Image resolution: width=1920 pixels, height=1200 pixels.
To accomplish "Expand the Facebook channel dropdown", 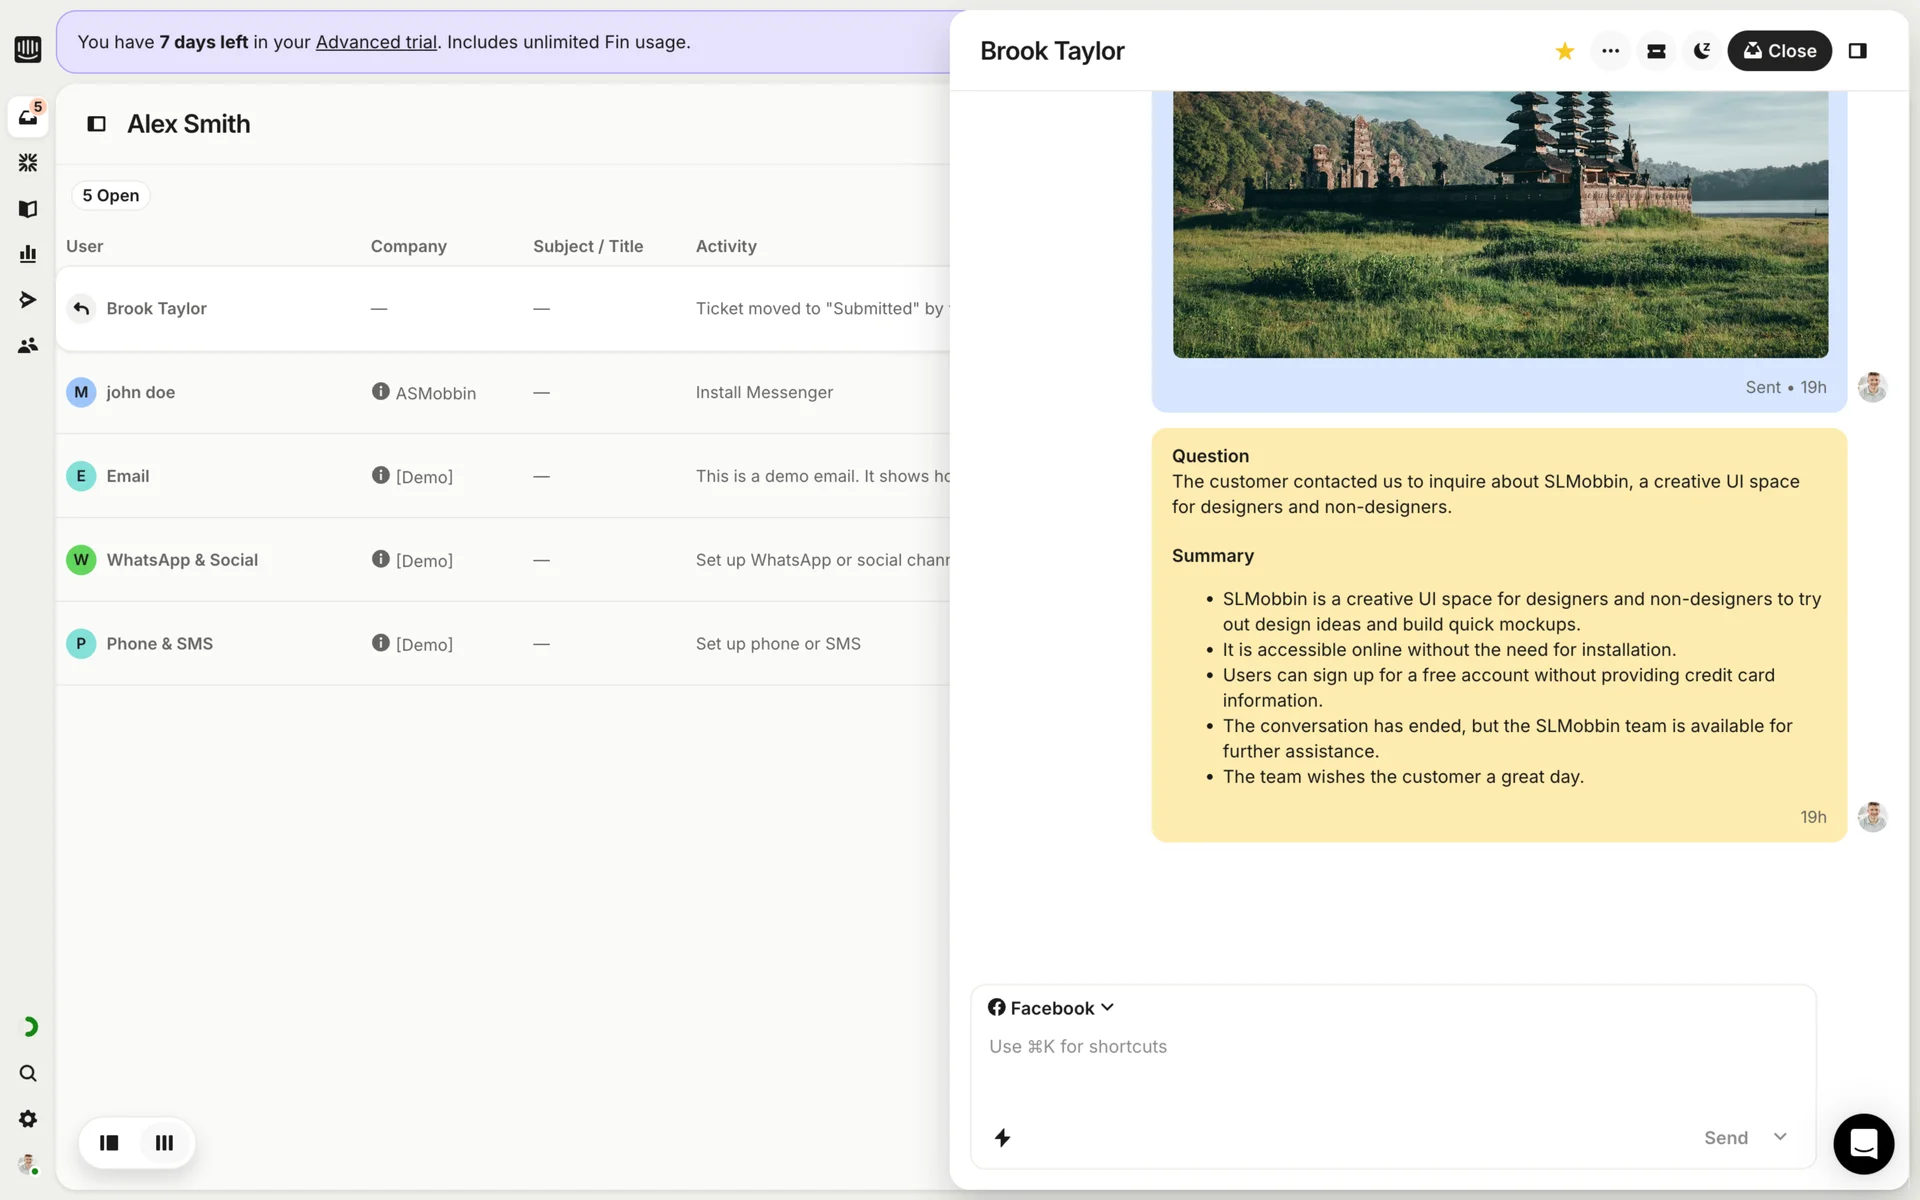I will click(1051, 1008).
